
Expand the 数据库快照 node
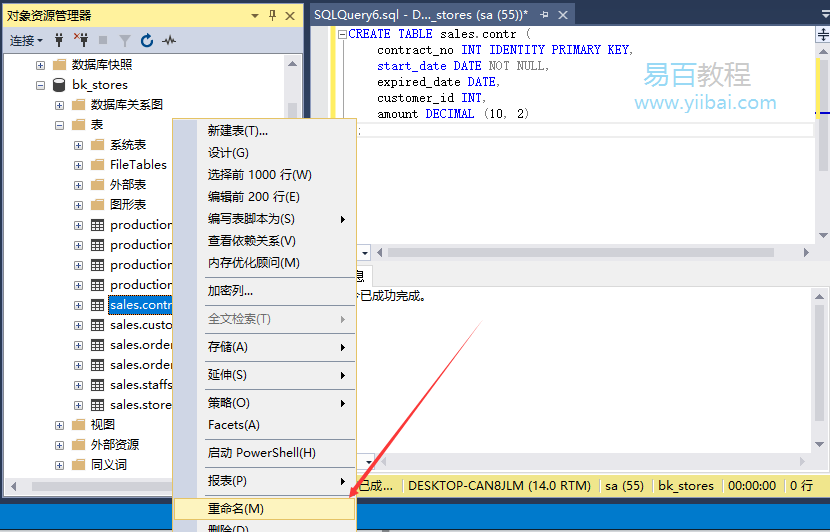coord(40,65)
